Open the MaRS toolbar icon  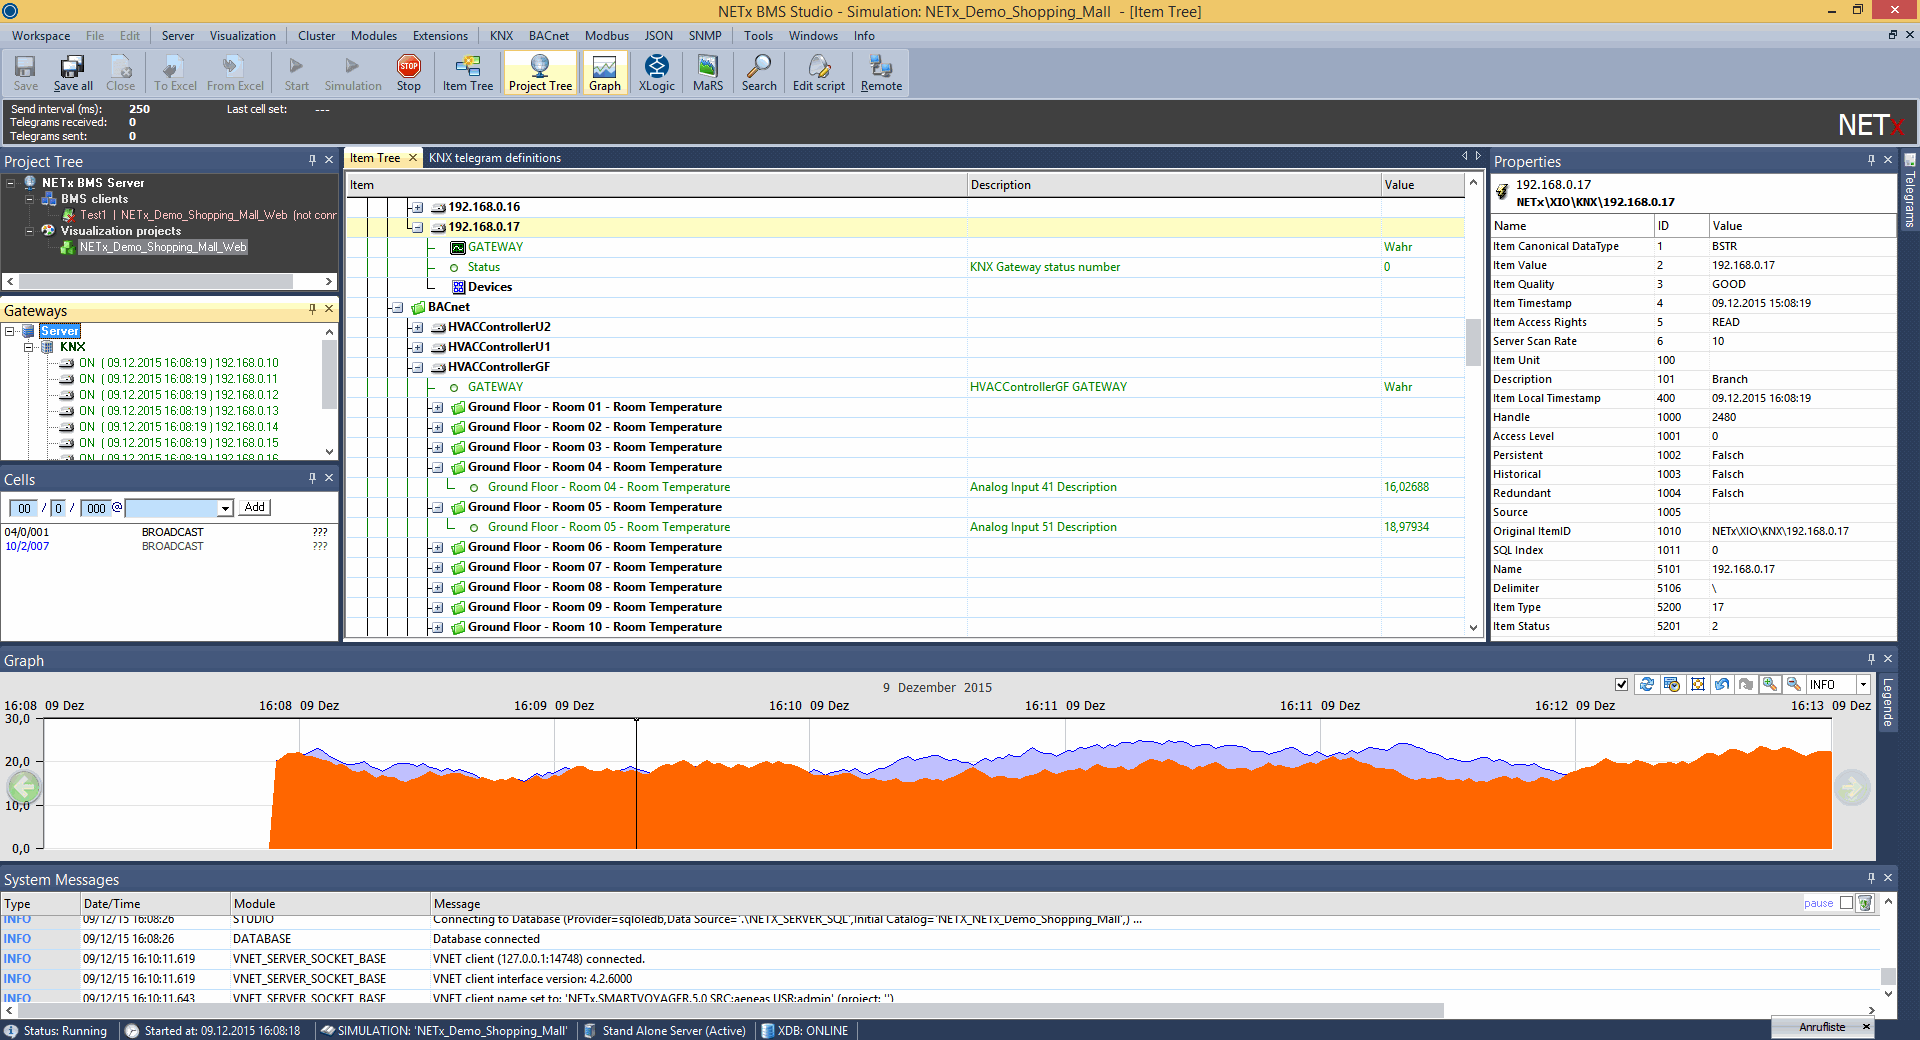708,73
